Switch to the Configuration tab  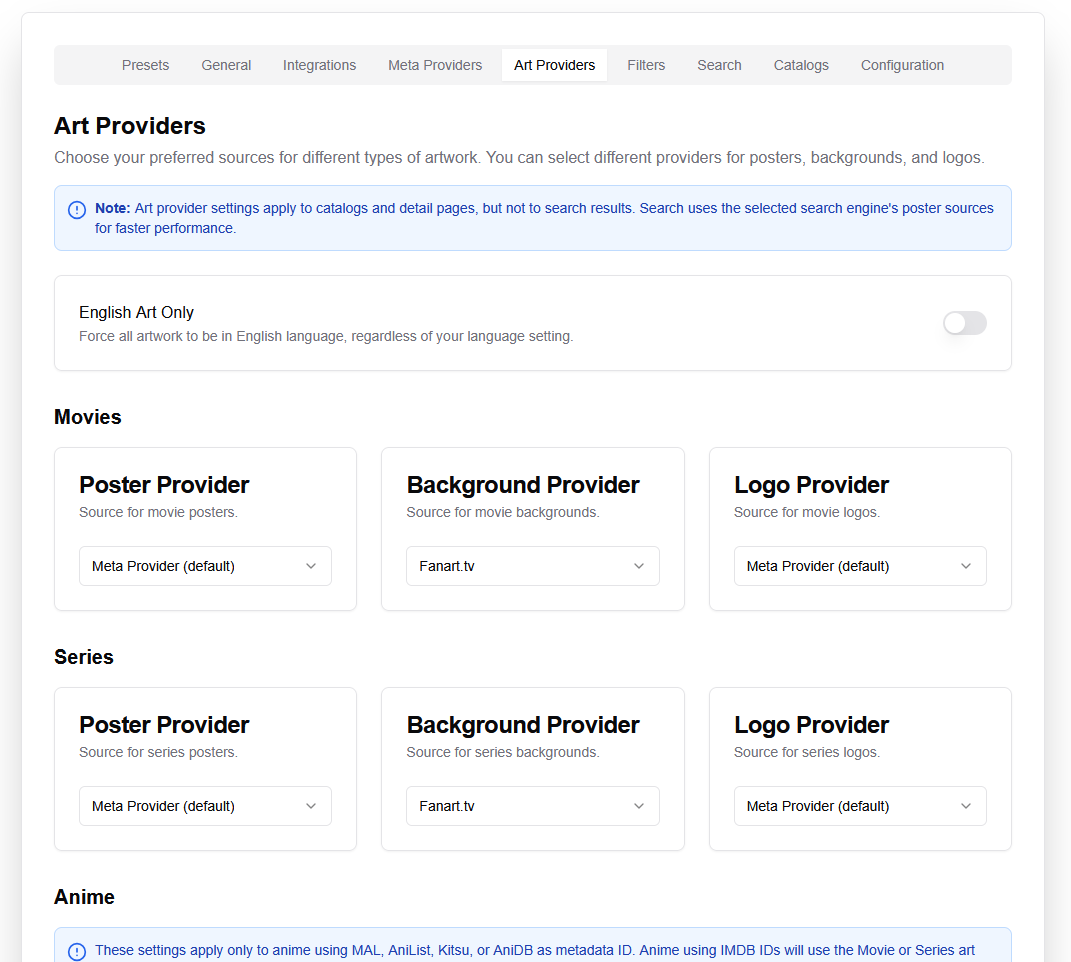pos(902,65)
